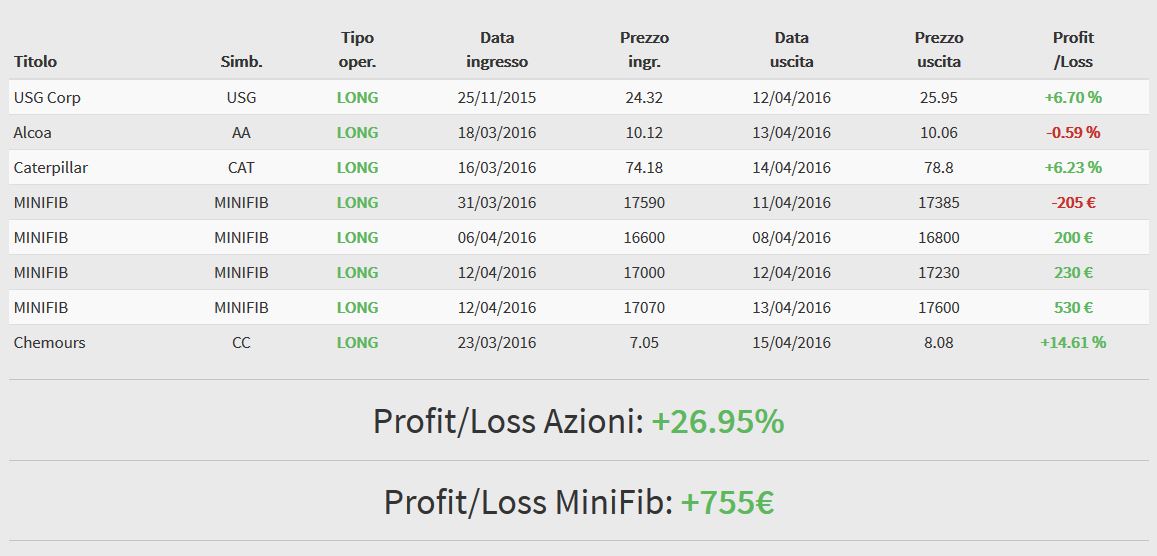Click the CAT symbol cell
Screen dimensions: 1157x556
tap(241, 168)
